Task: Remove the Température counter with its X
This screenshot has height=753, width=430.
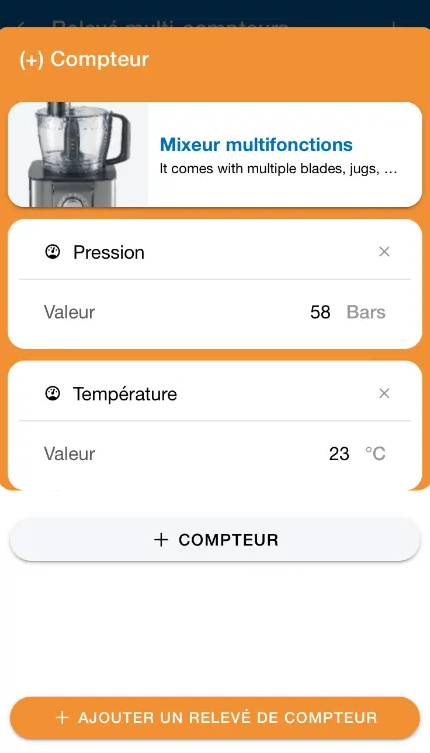Action: (384, 393)
